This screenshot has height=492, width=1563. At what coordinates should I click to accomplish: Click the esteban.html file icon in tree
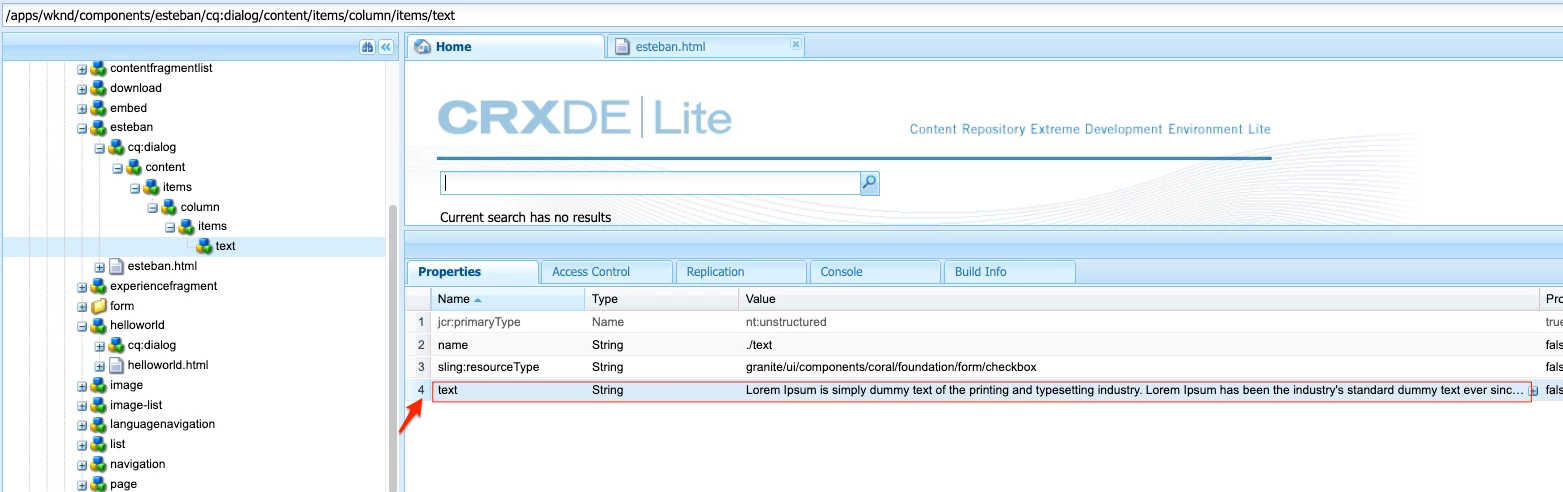tap(116, 266)
